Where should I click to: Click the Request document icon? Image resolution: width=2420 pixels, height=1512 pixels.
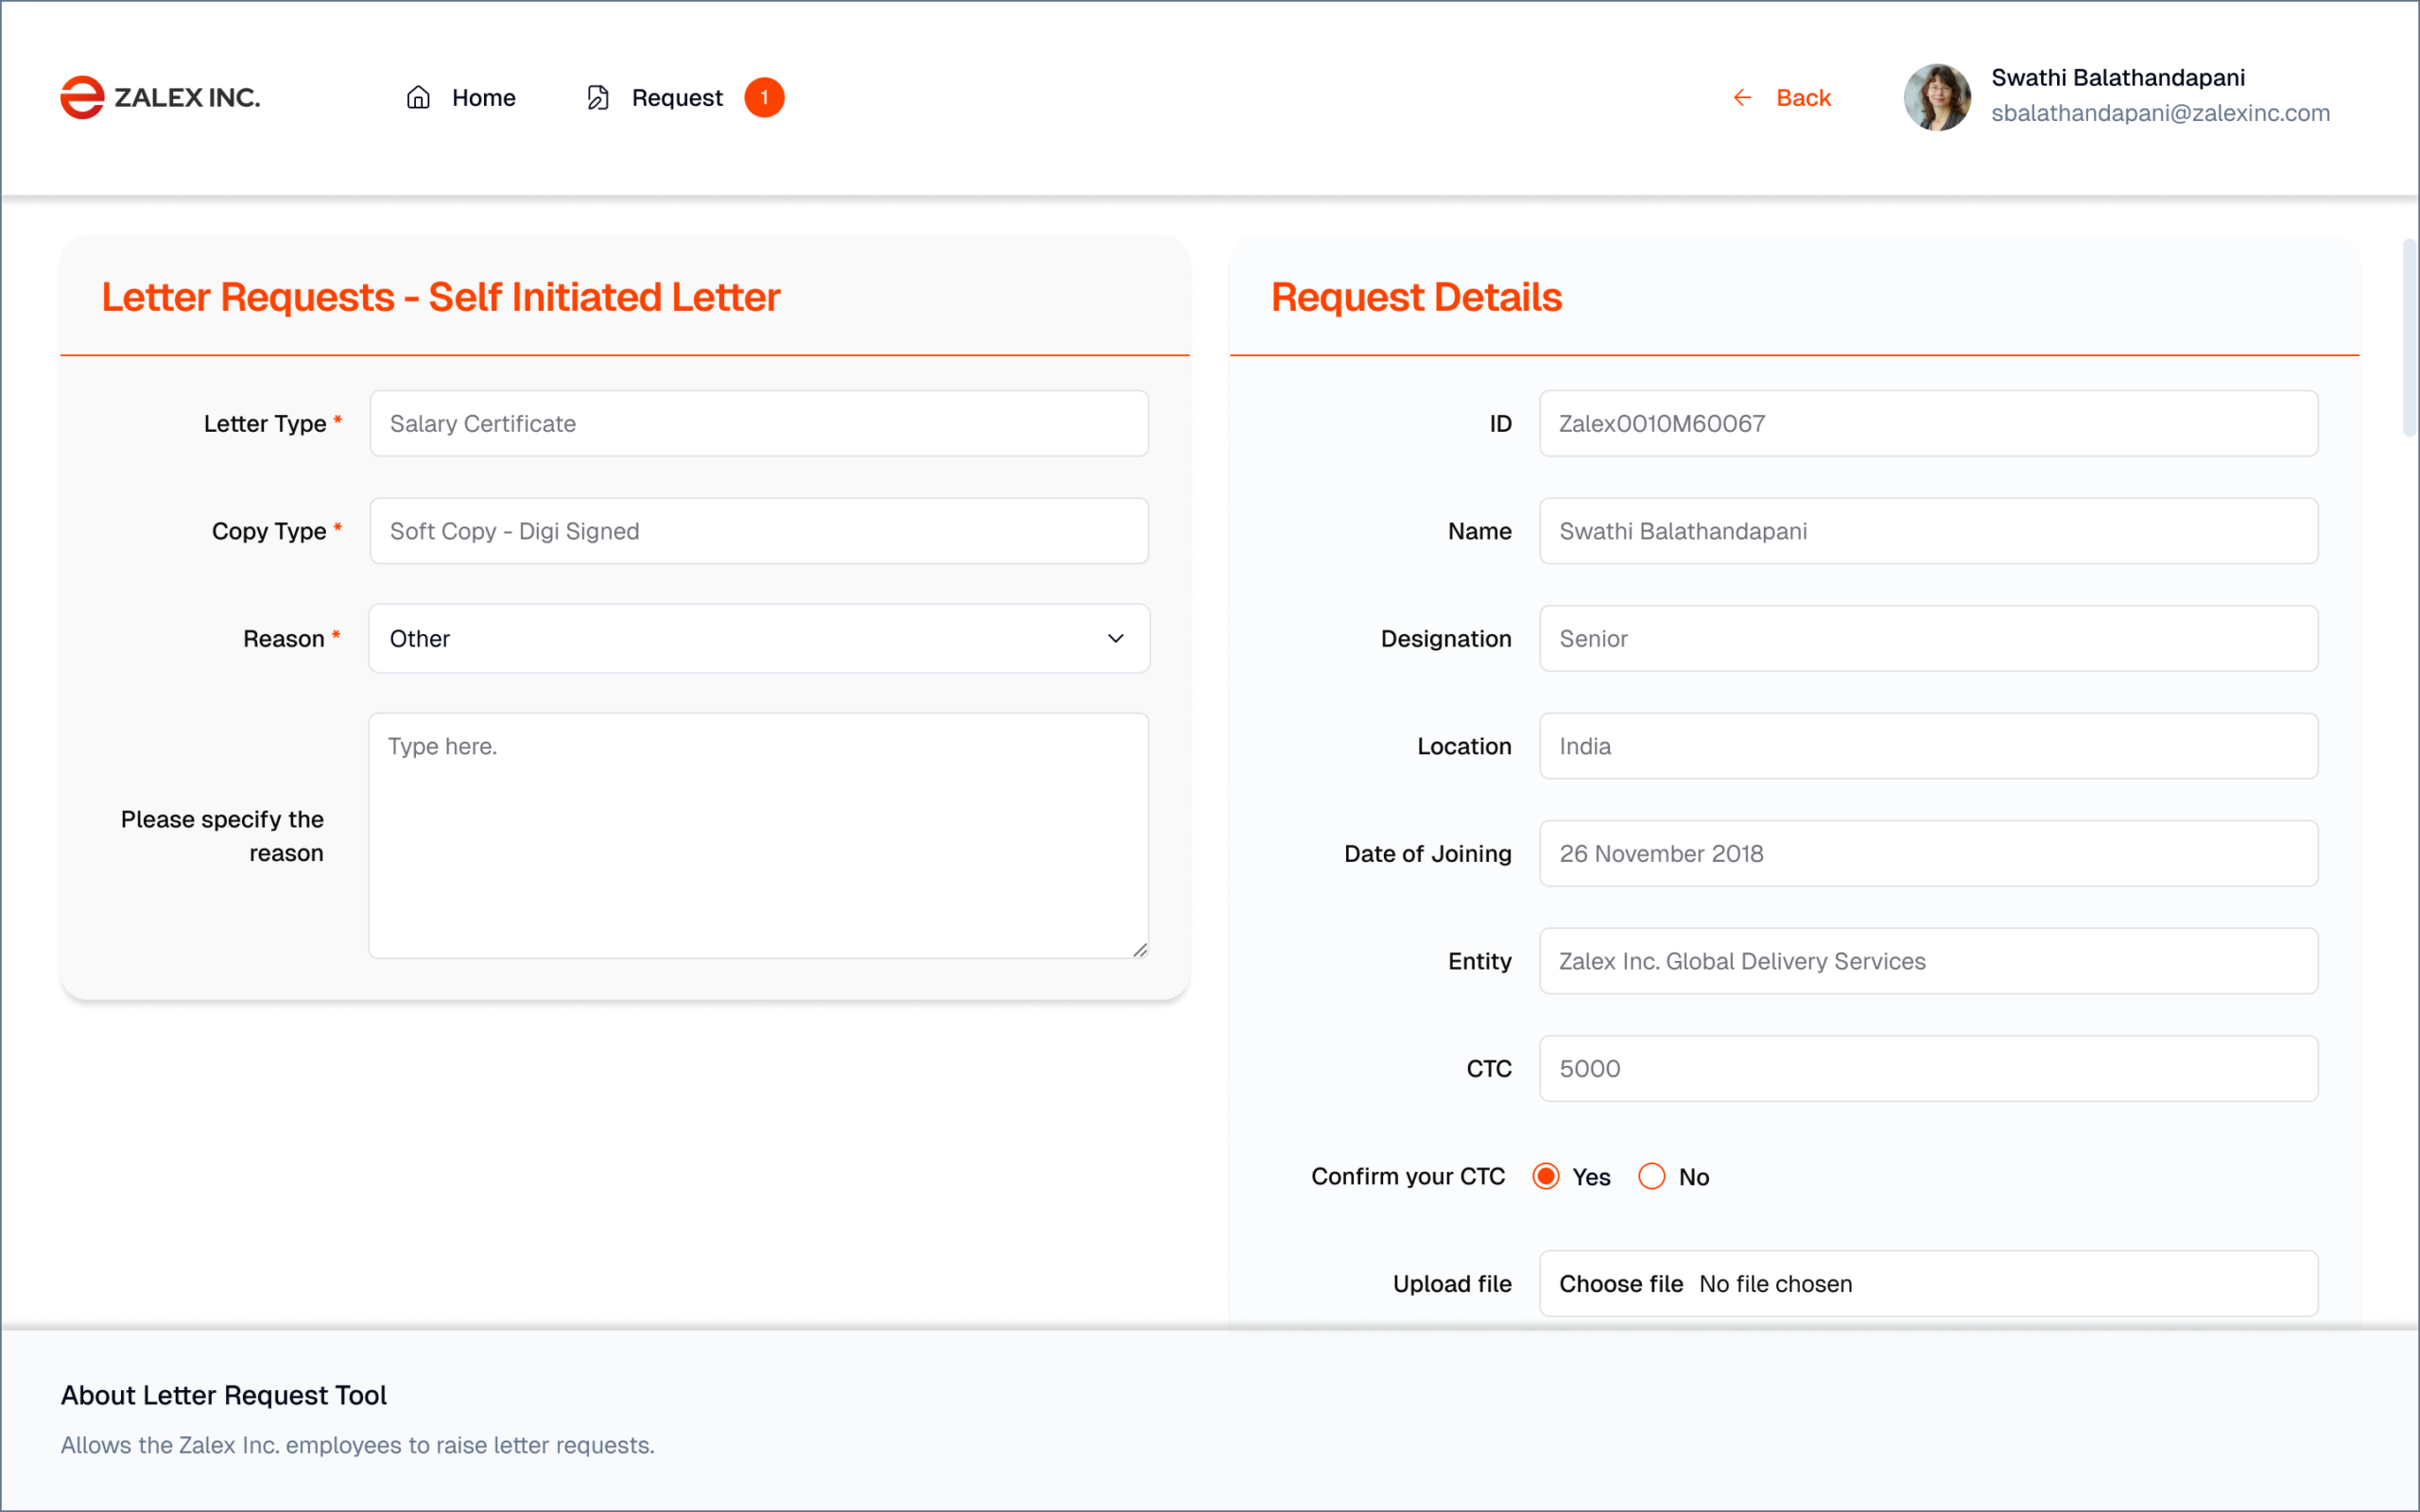[598, 97]
